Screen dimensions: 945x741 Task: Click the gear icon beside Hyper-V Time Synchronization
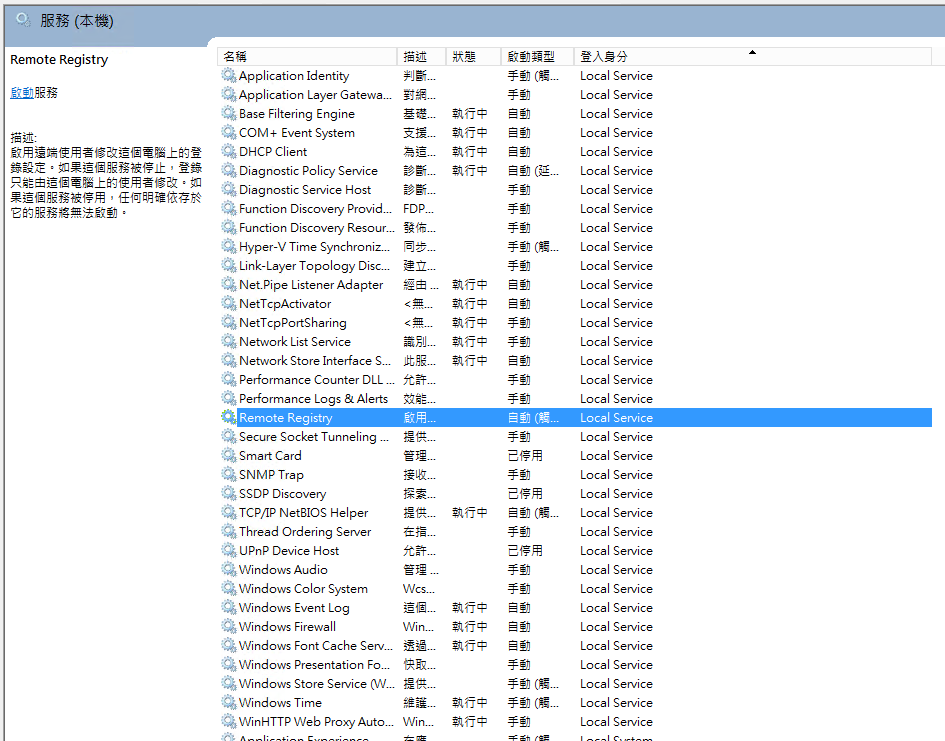pyautogui.click(x=228, y=246)
